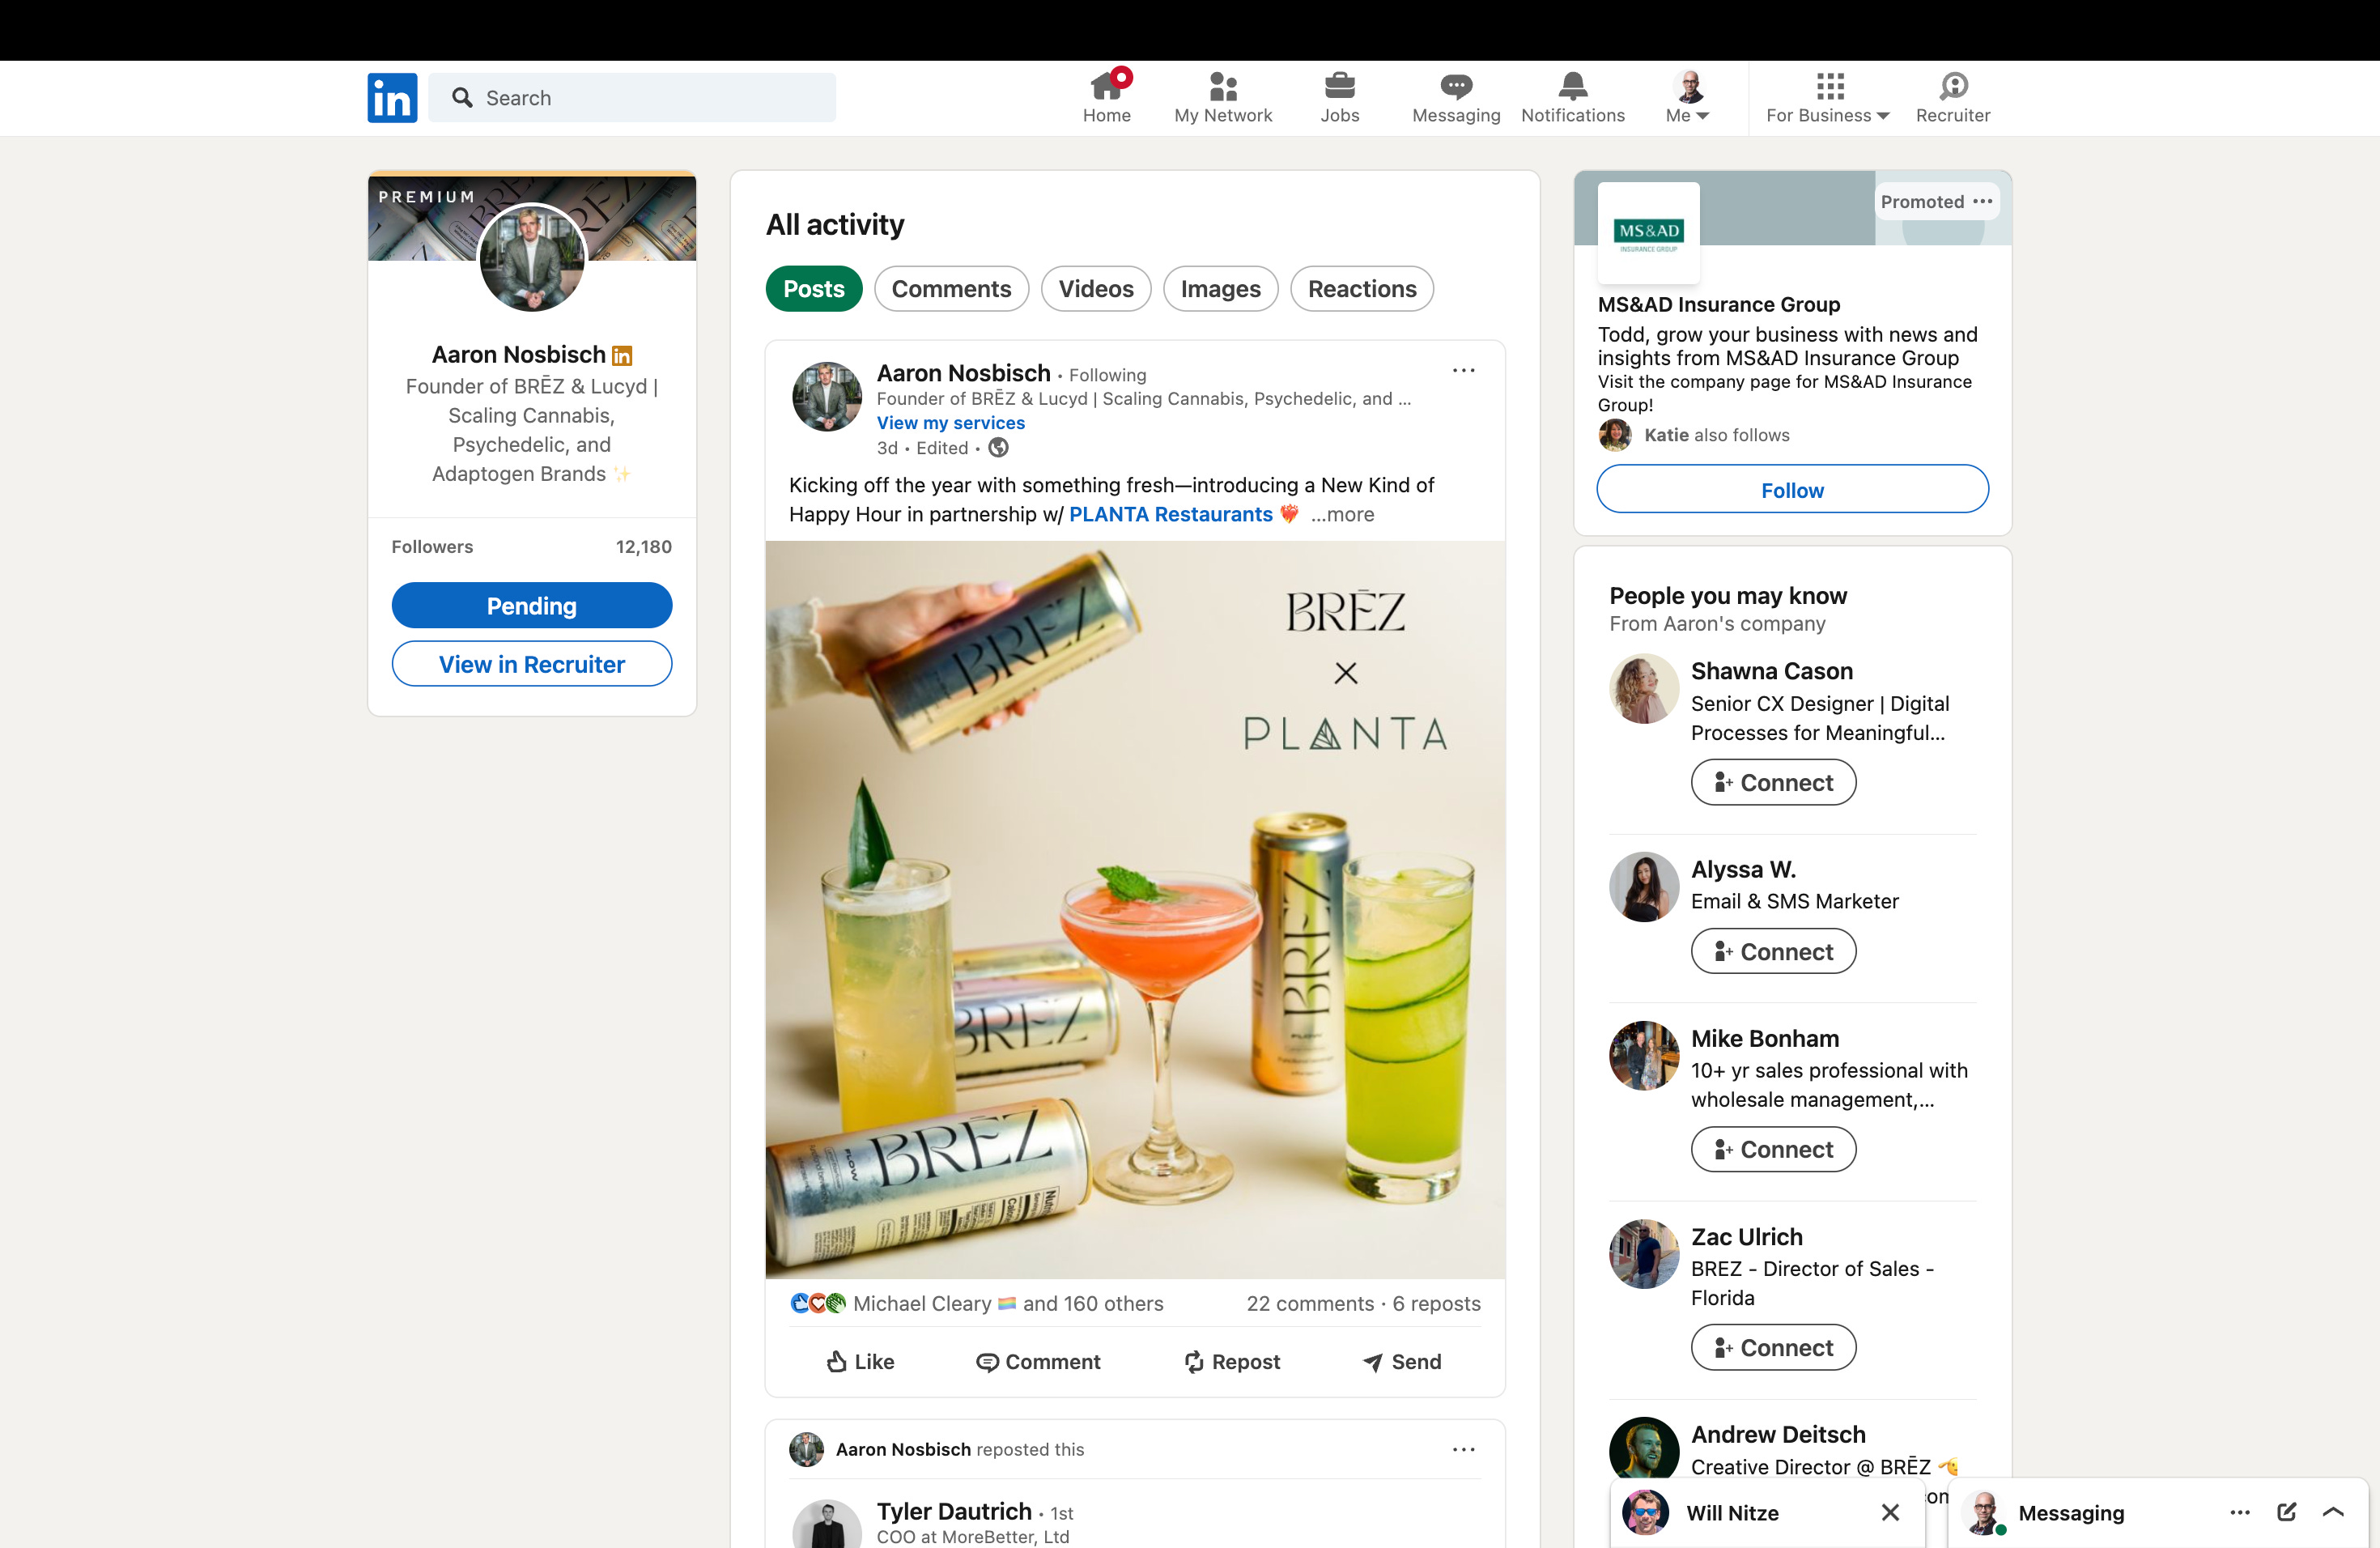Switch to the Comments activity tab
The image size is (2380, 1548).
pos(950,289)
